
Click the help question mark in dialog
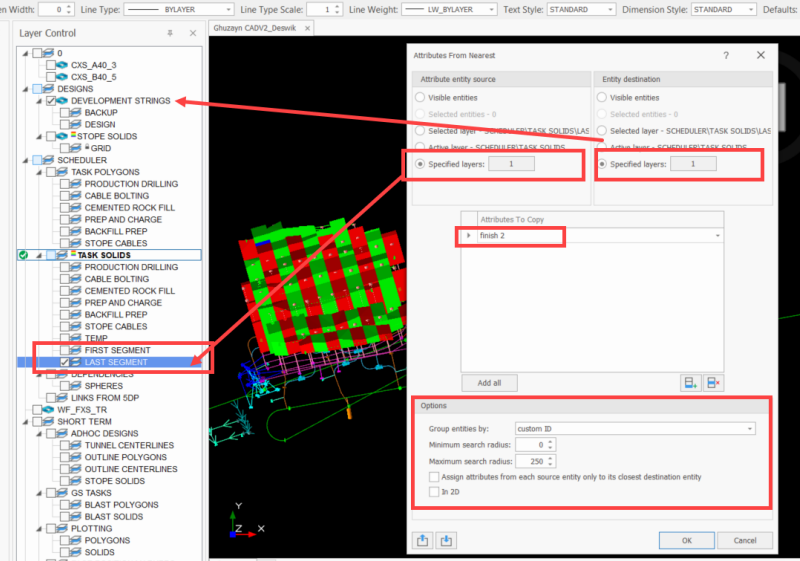point(726,55)
